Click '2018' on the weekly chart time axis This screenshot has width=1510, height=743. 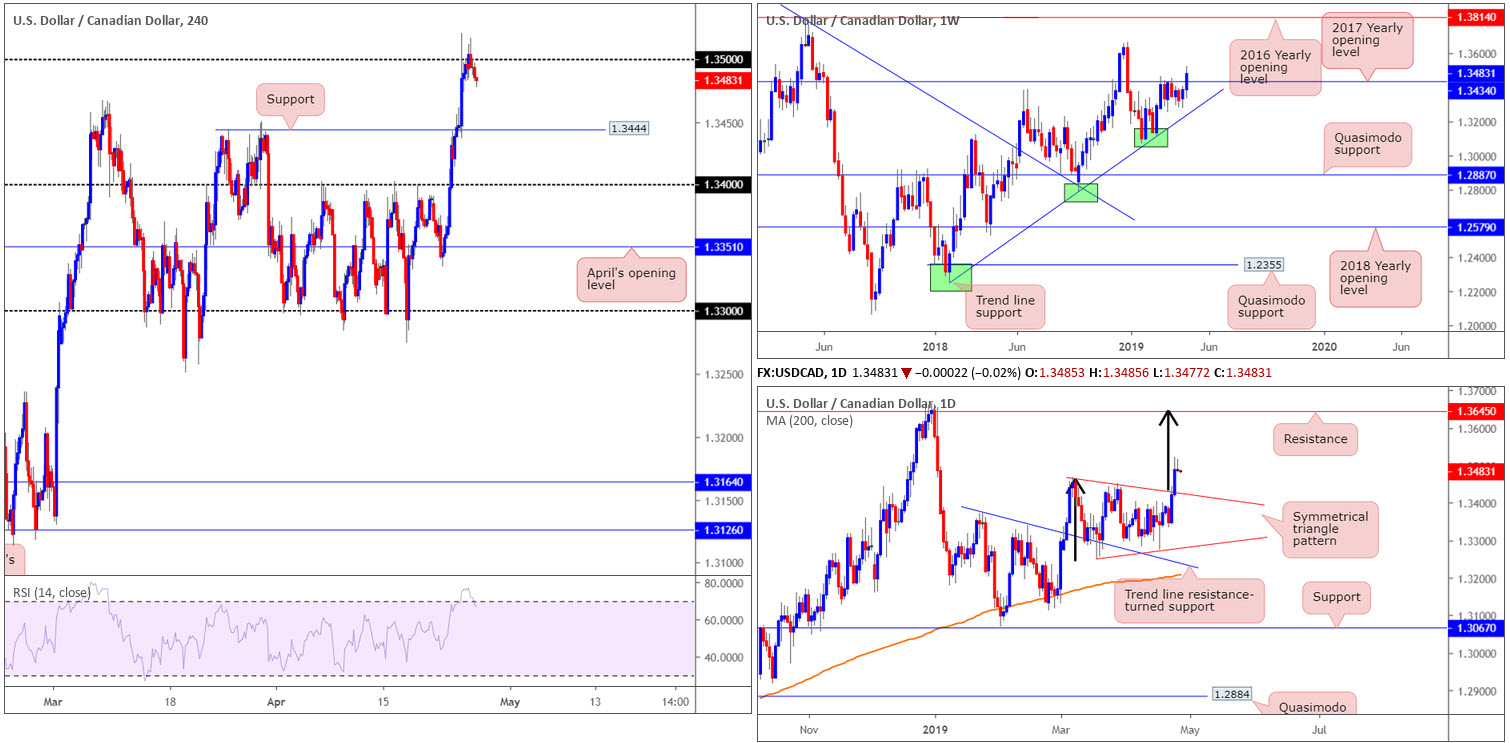[x=935, y=347]
